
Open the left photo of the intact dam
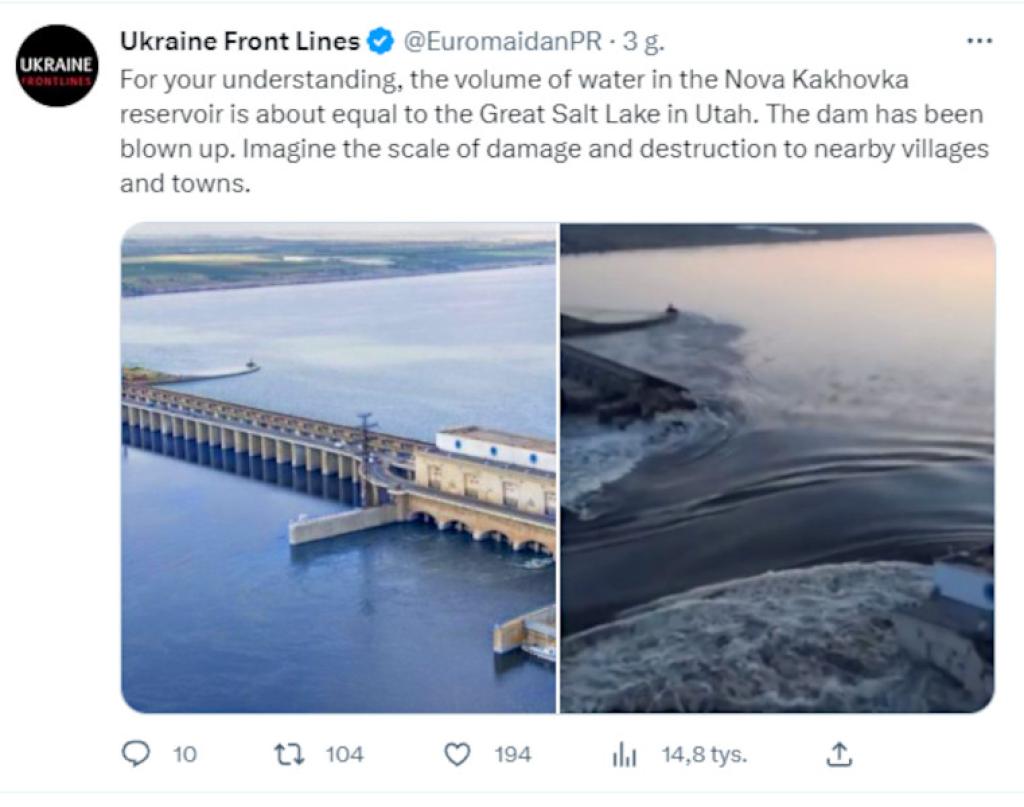pyautogui.click(x=339, y=467)
